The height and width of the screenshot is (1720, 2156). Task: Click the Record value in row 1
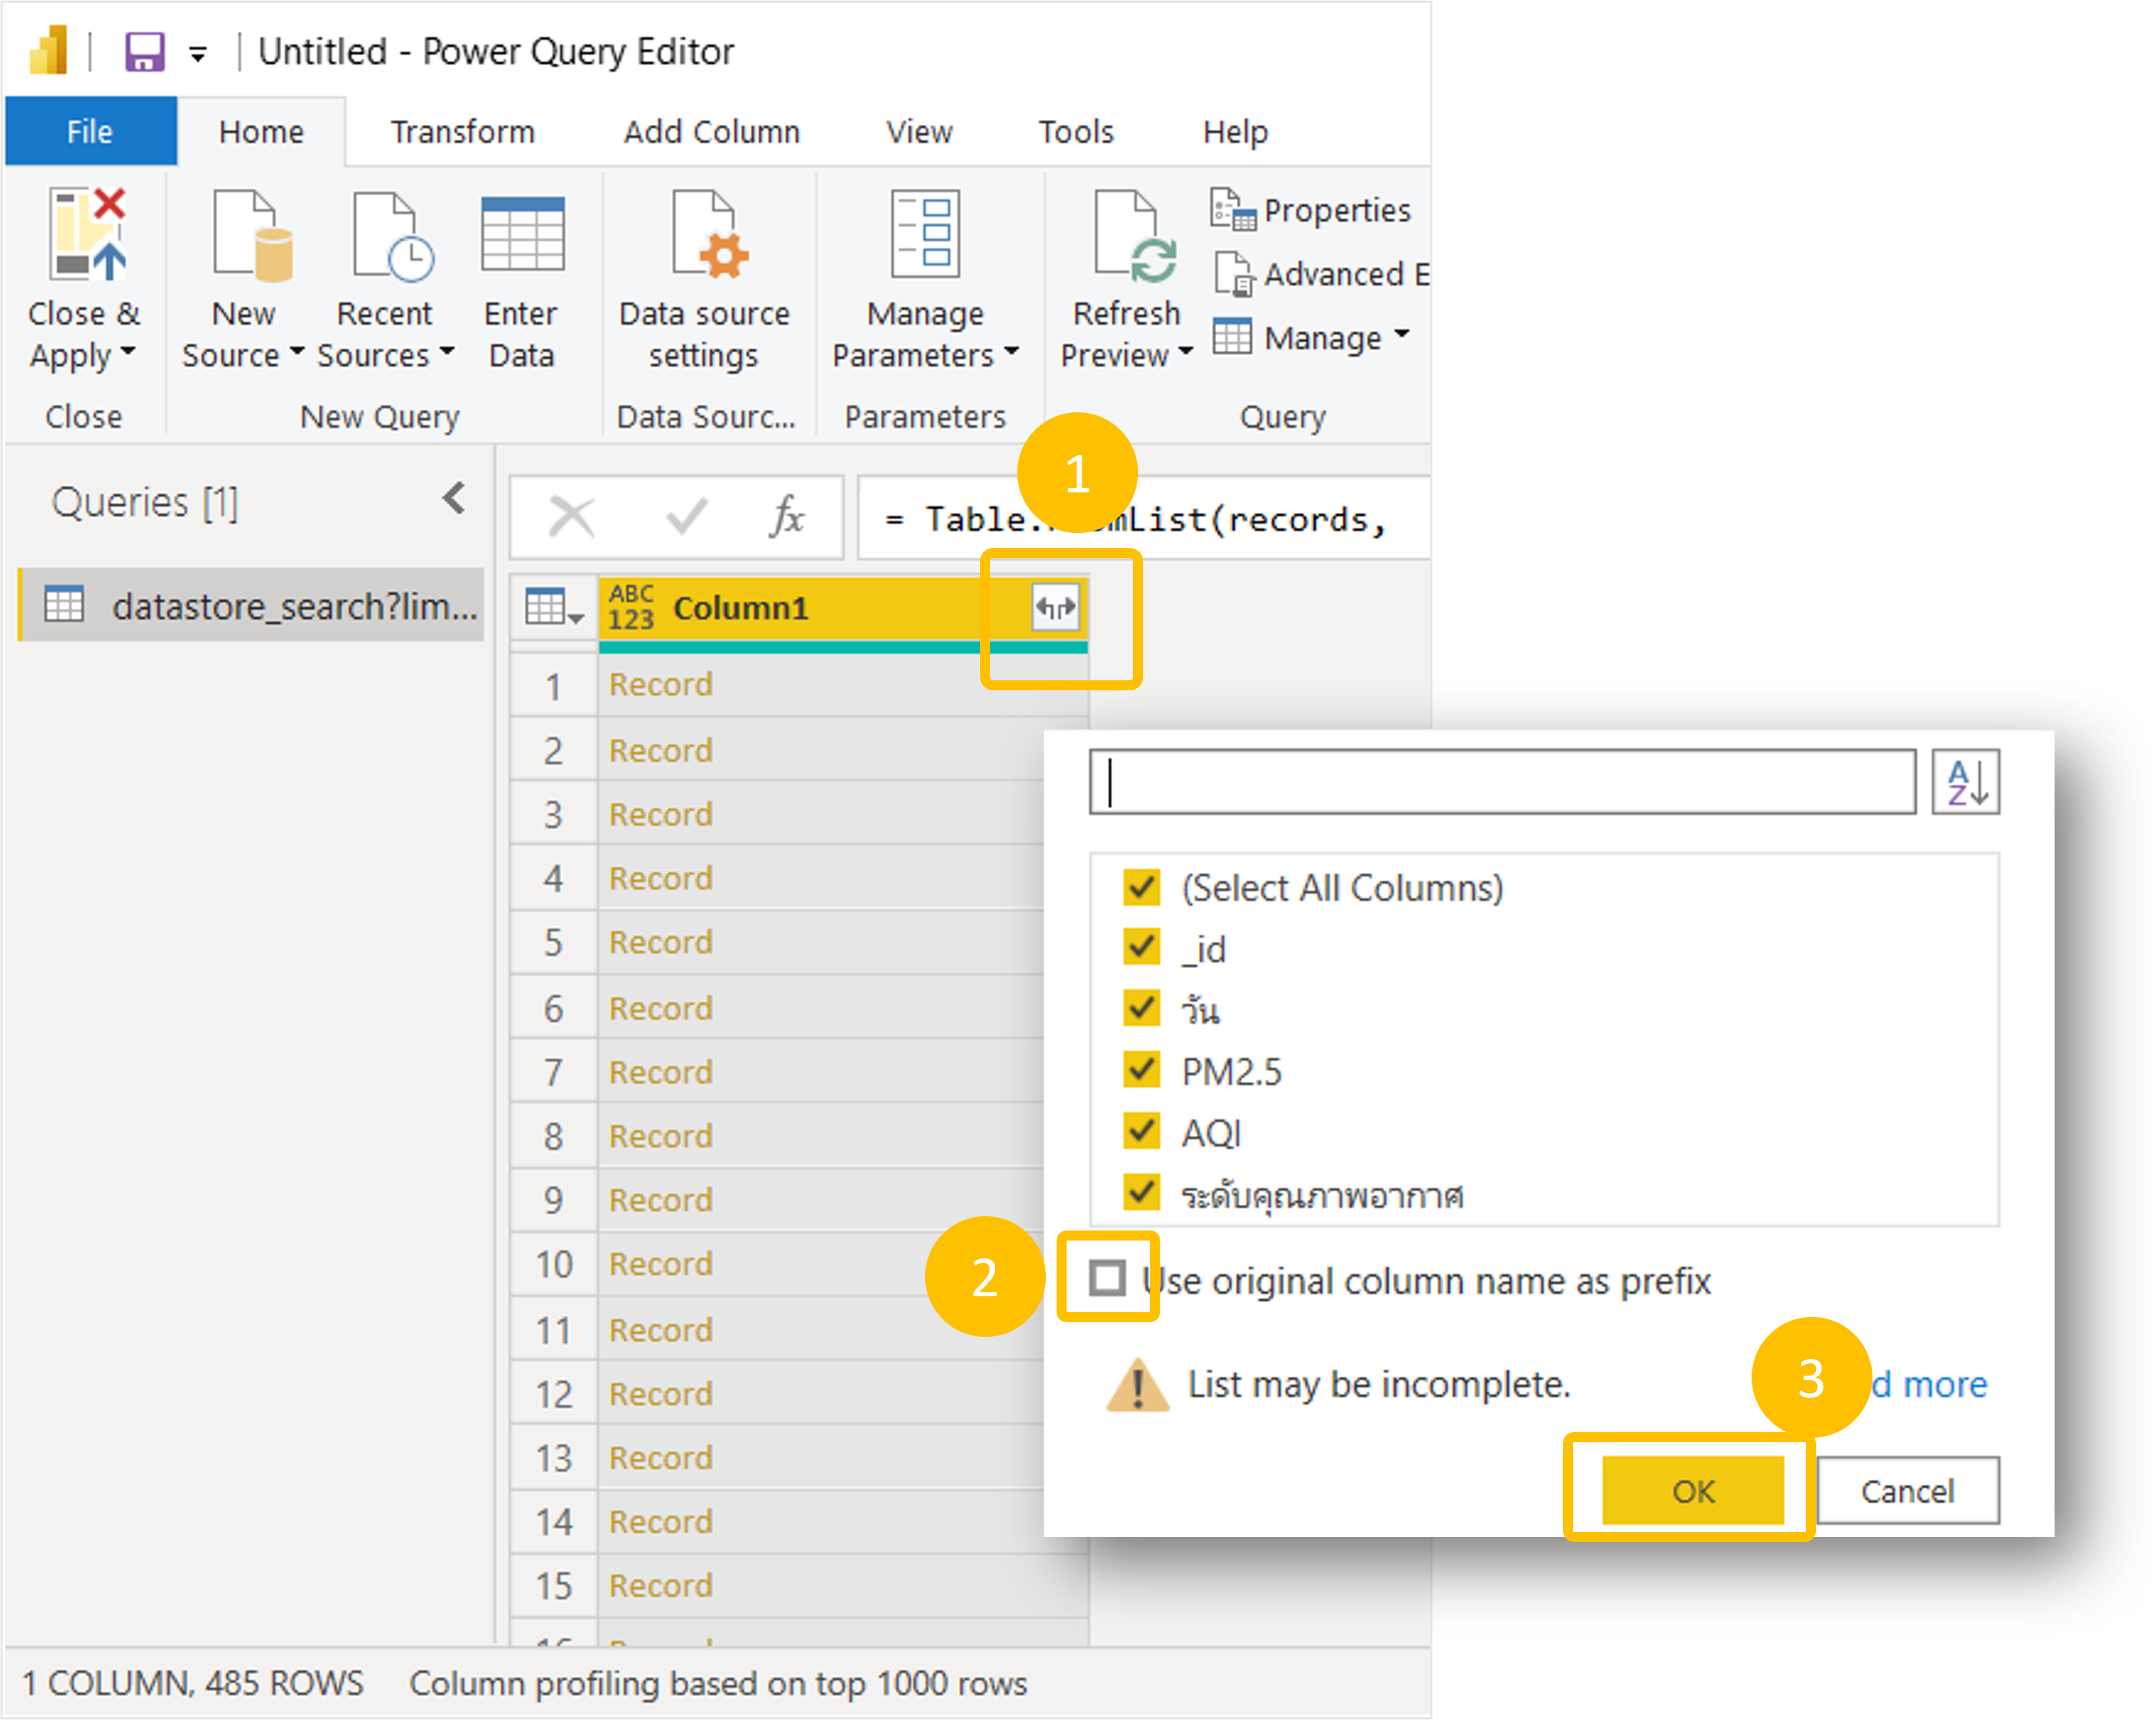(661, 684)
